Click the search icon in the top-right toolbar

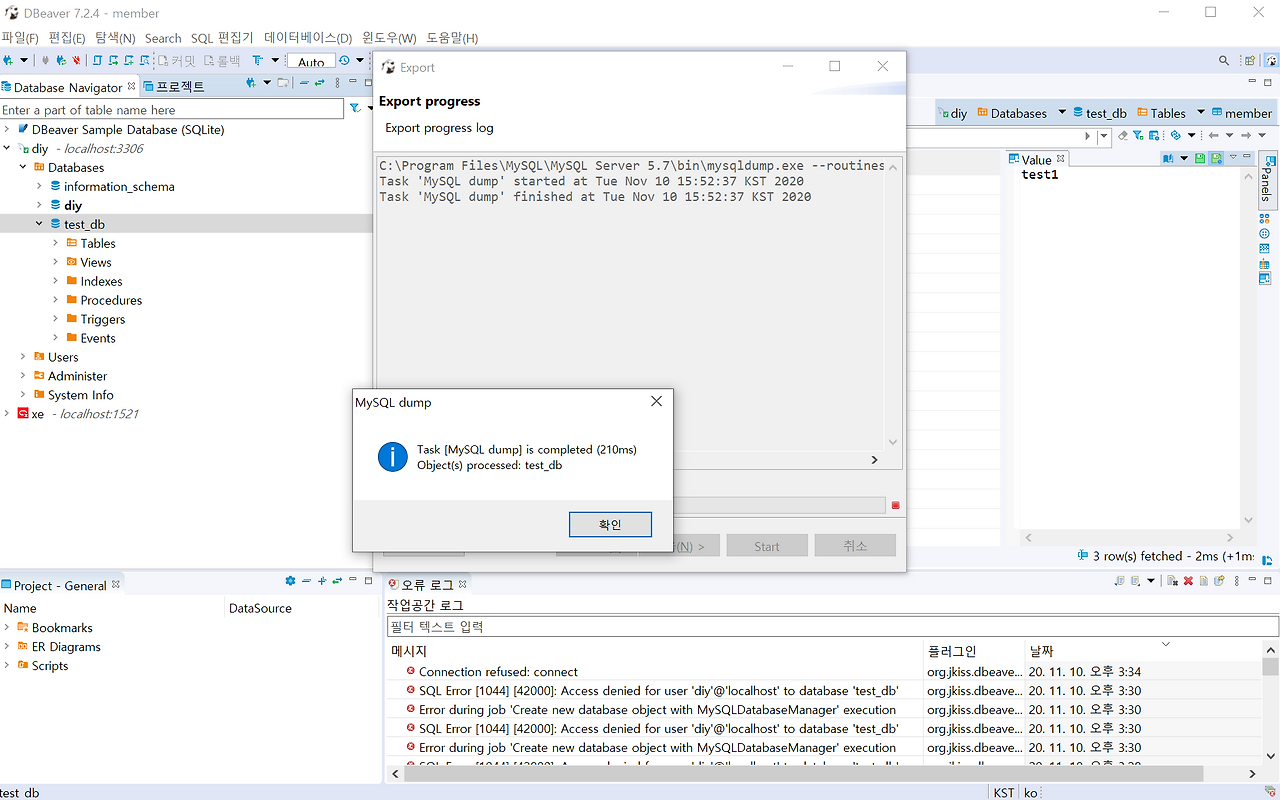point(1222,59)
